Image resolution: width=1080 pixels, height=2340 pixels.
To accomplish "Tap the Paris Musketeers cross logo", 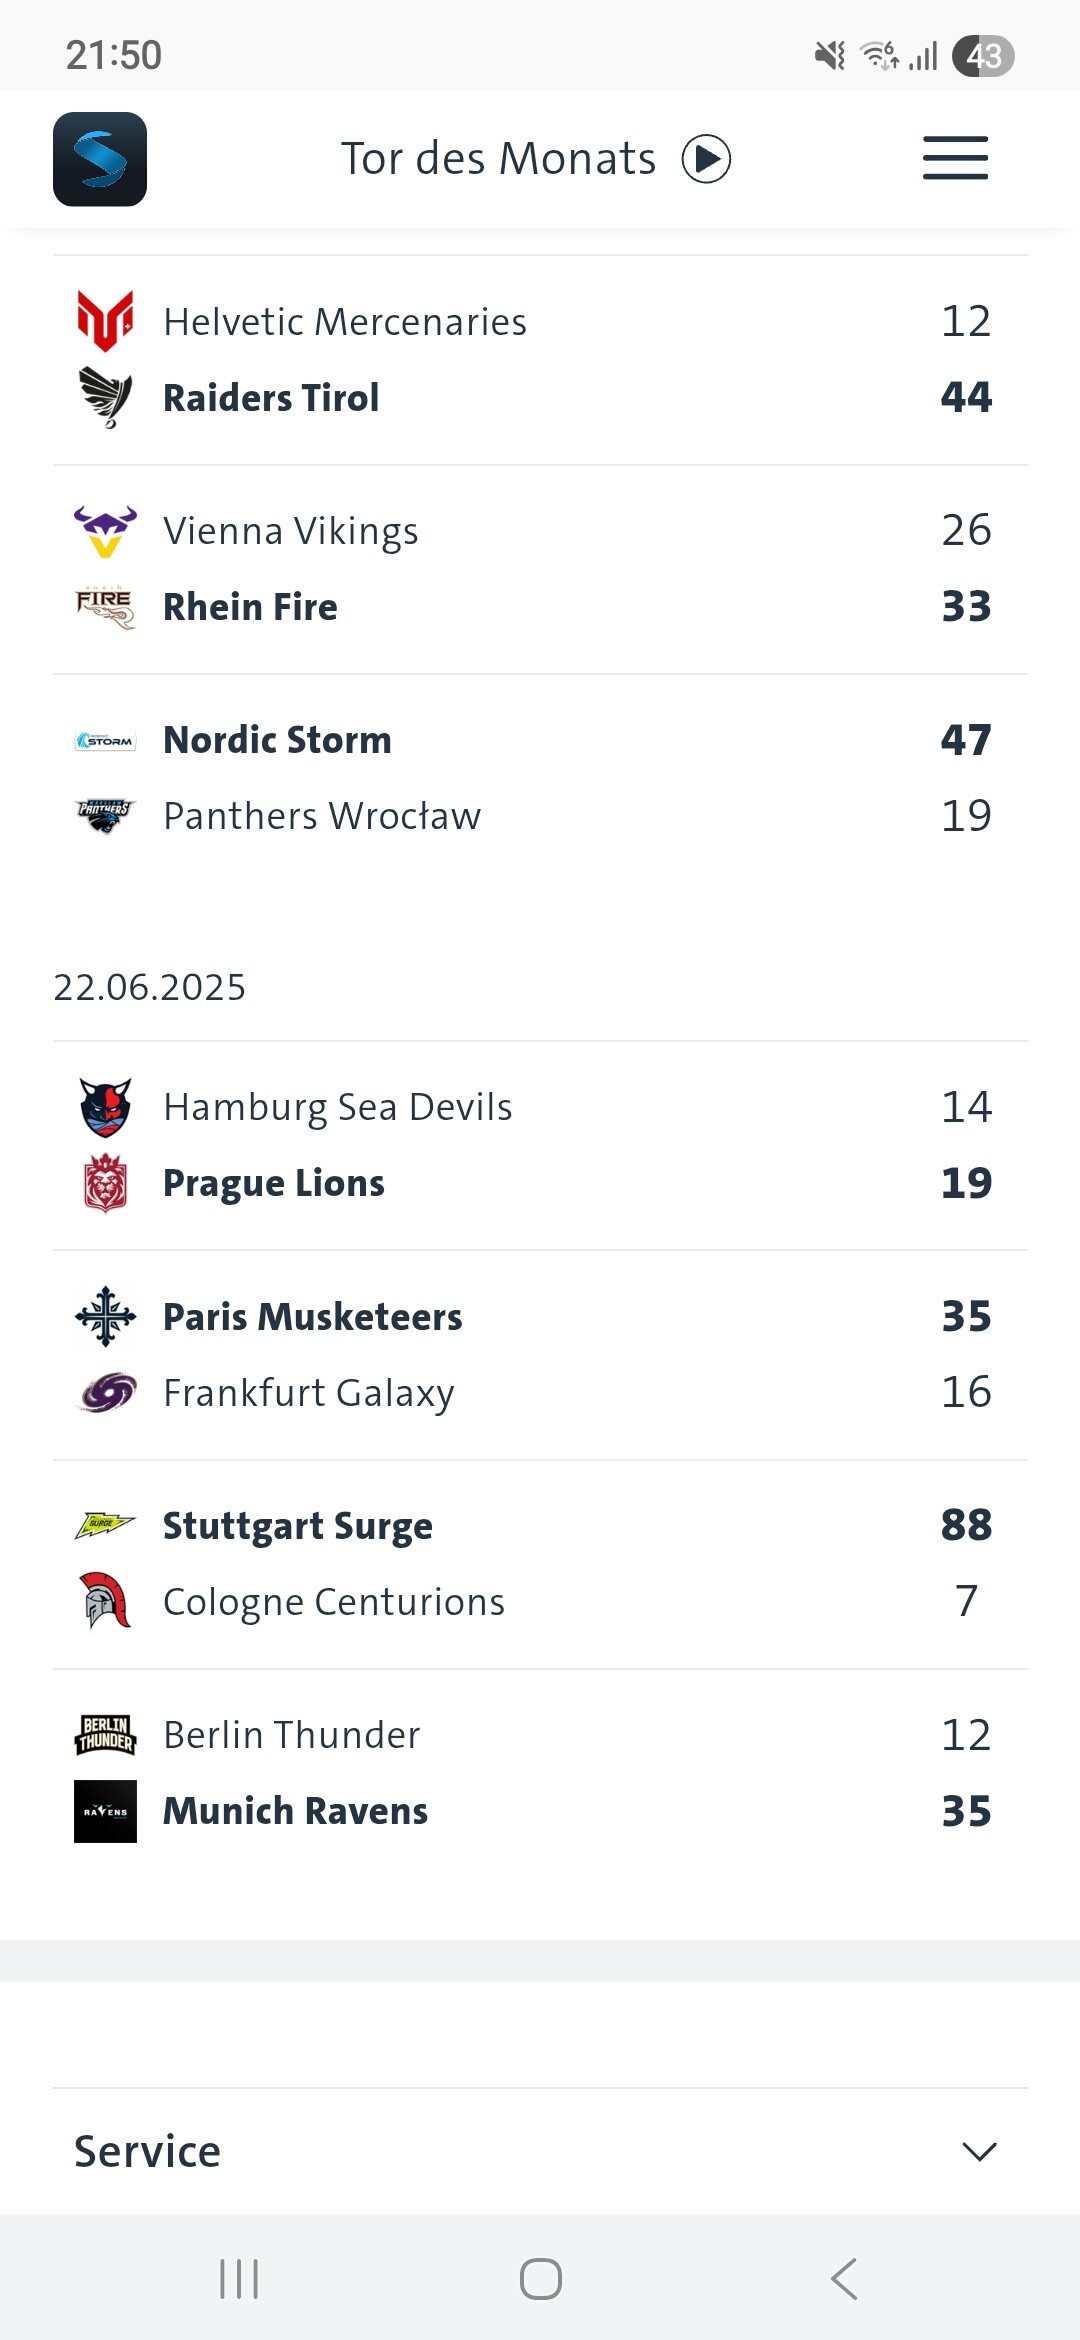I will point(105,1316).
